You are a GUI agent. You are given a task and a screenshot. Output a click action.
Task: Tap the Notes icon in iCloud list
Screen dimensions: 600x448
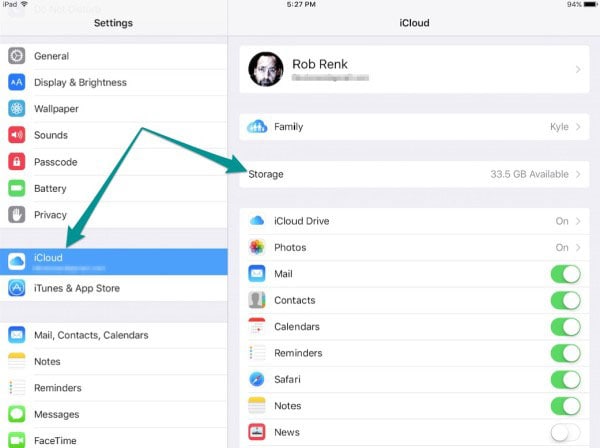(x=257, y=406)
